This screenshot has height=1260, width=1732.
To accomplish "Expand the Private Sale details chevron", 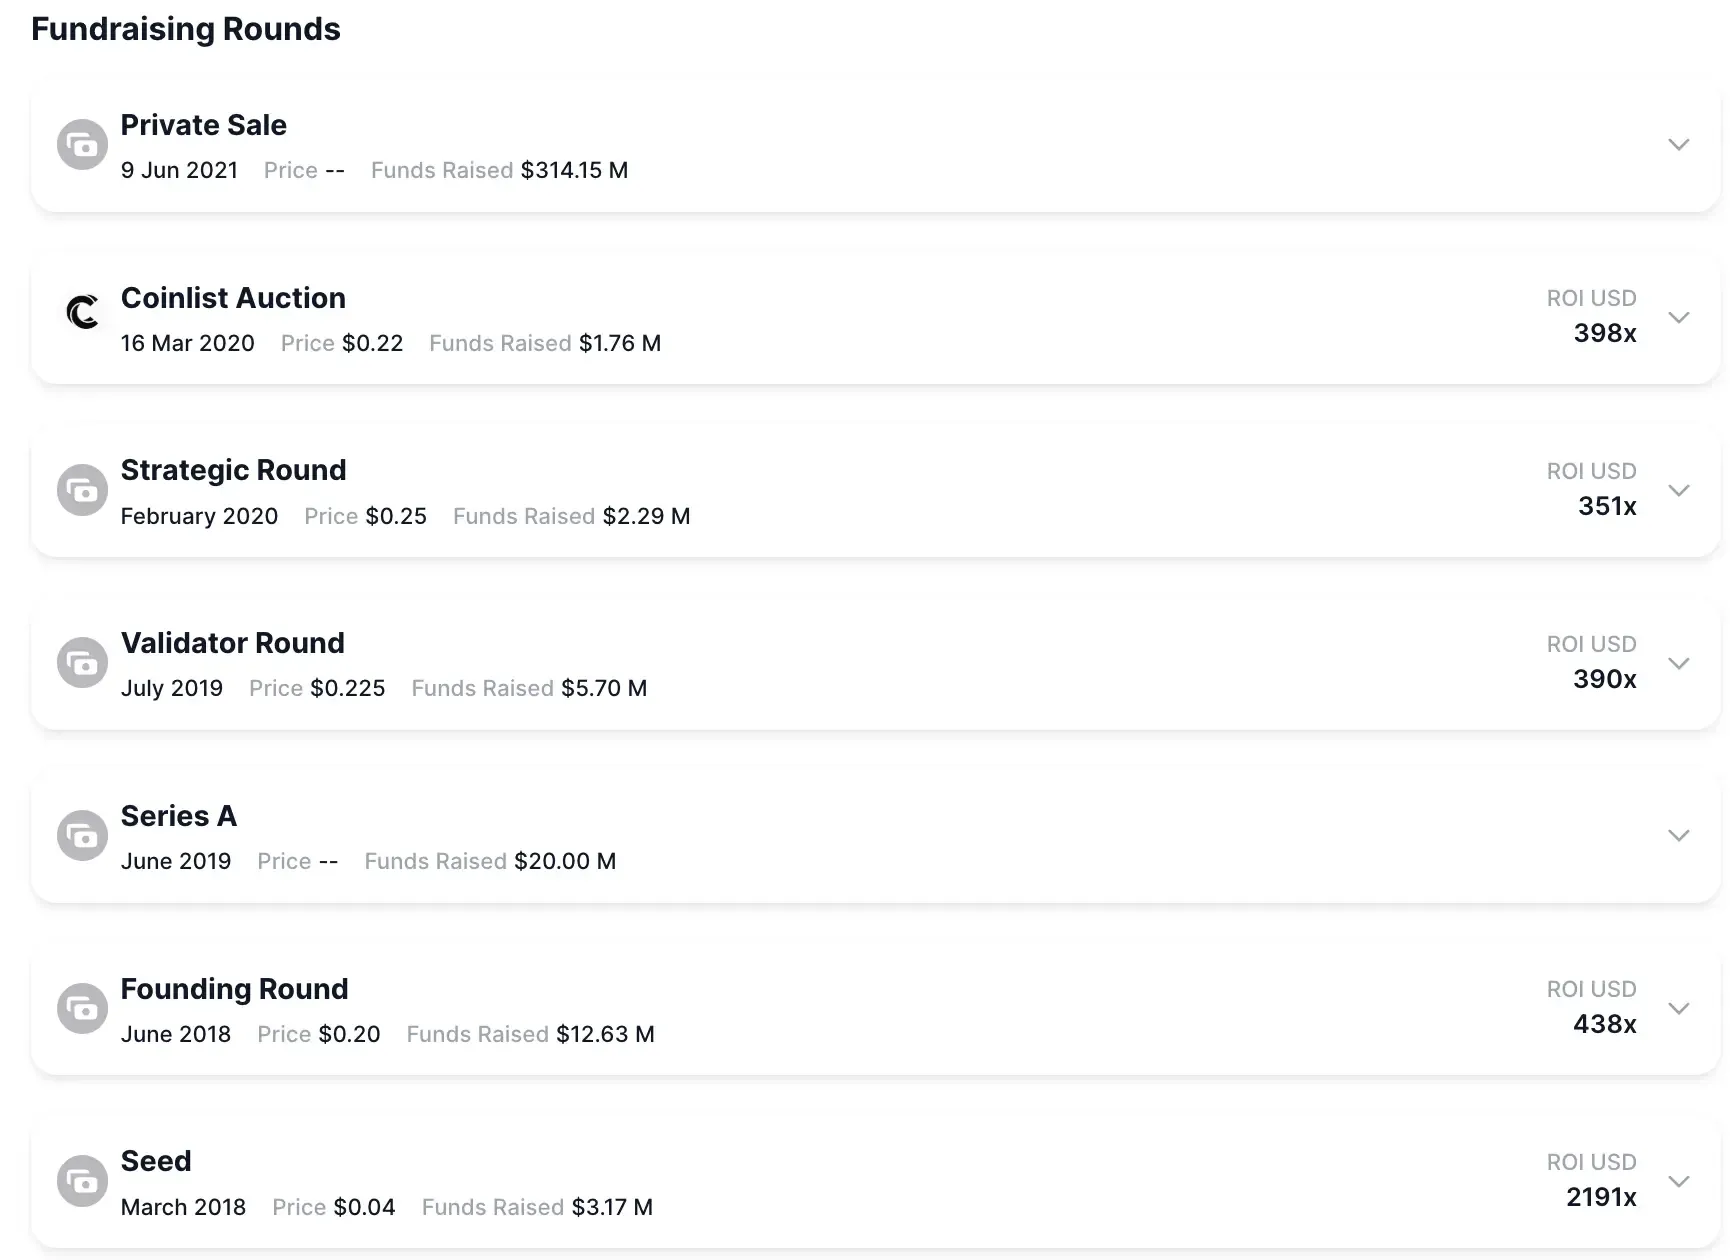I will click(1679, 145).
